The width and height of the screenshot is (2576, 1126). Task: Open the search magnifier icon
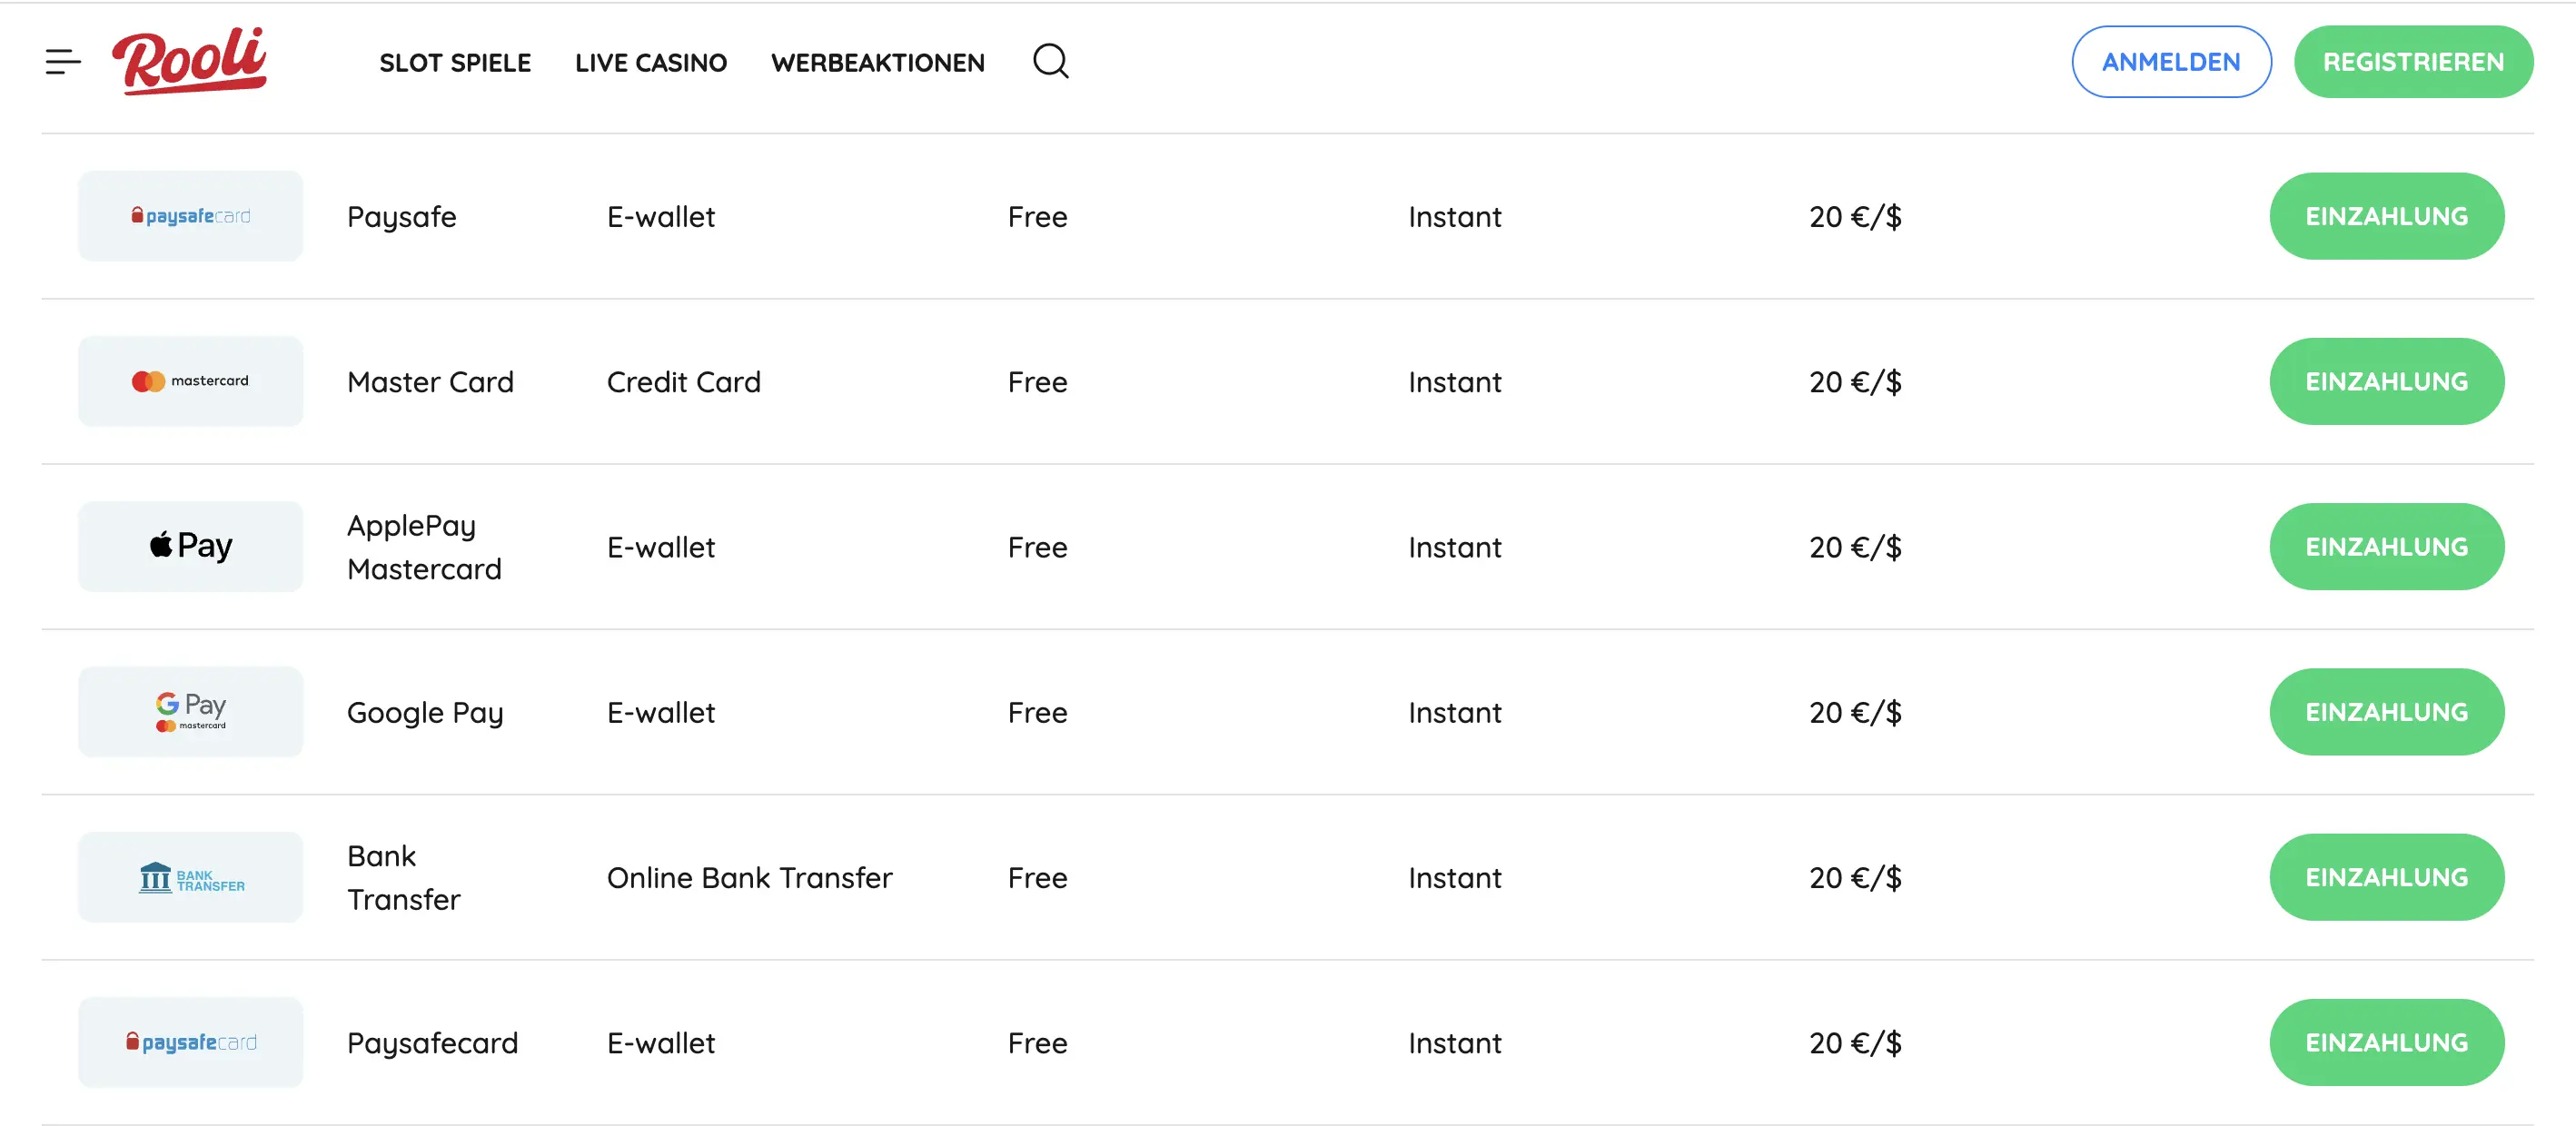pyautogui.click(x=1050, y=61)
